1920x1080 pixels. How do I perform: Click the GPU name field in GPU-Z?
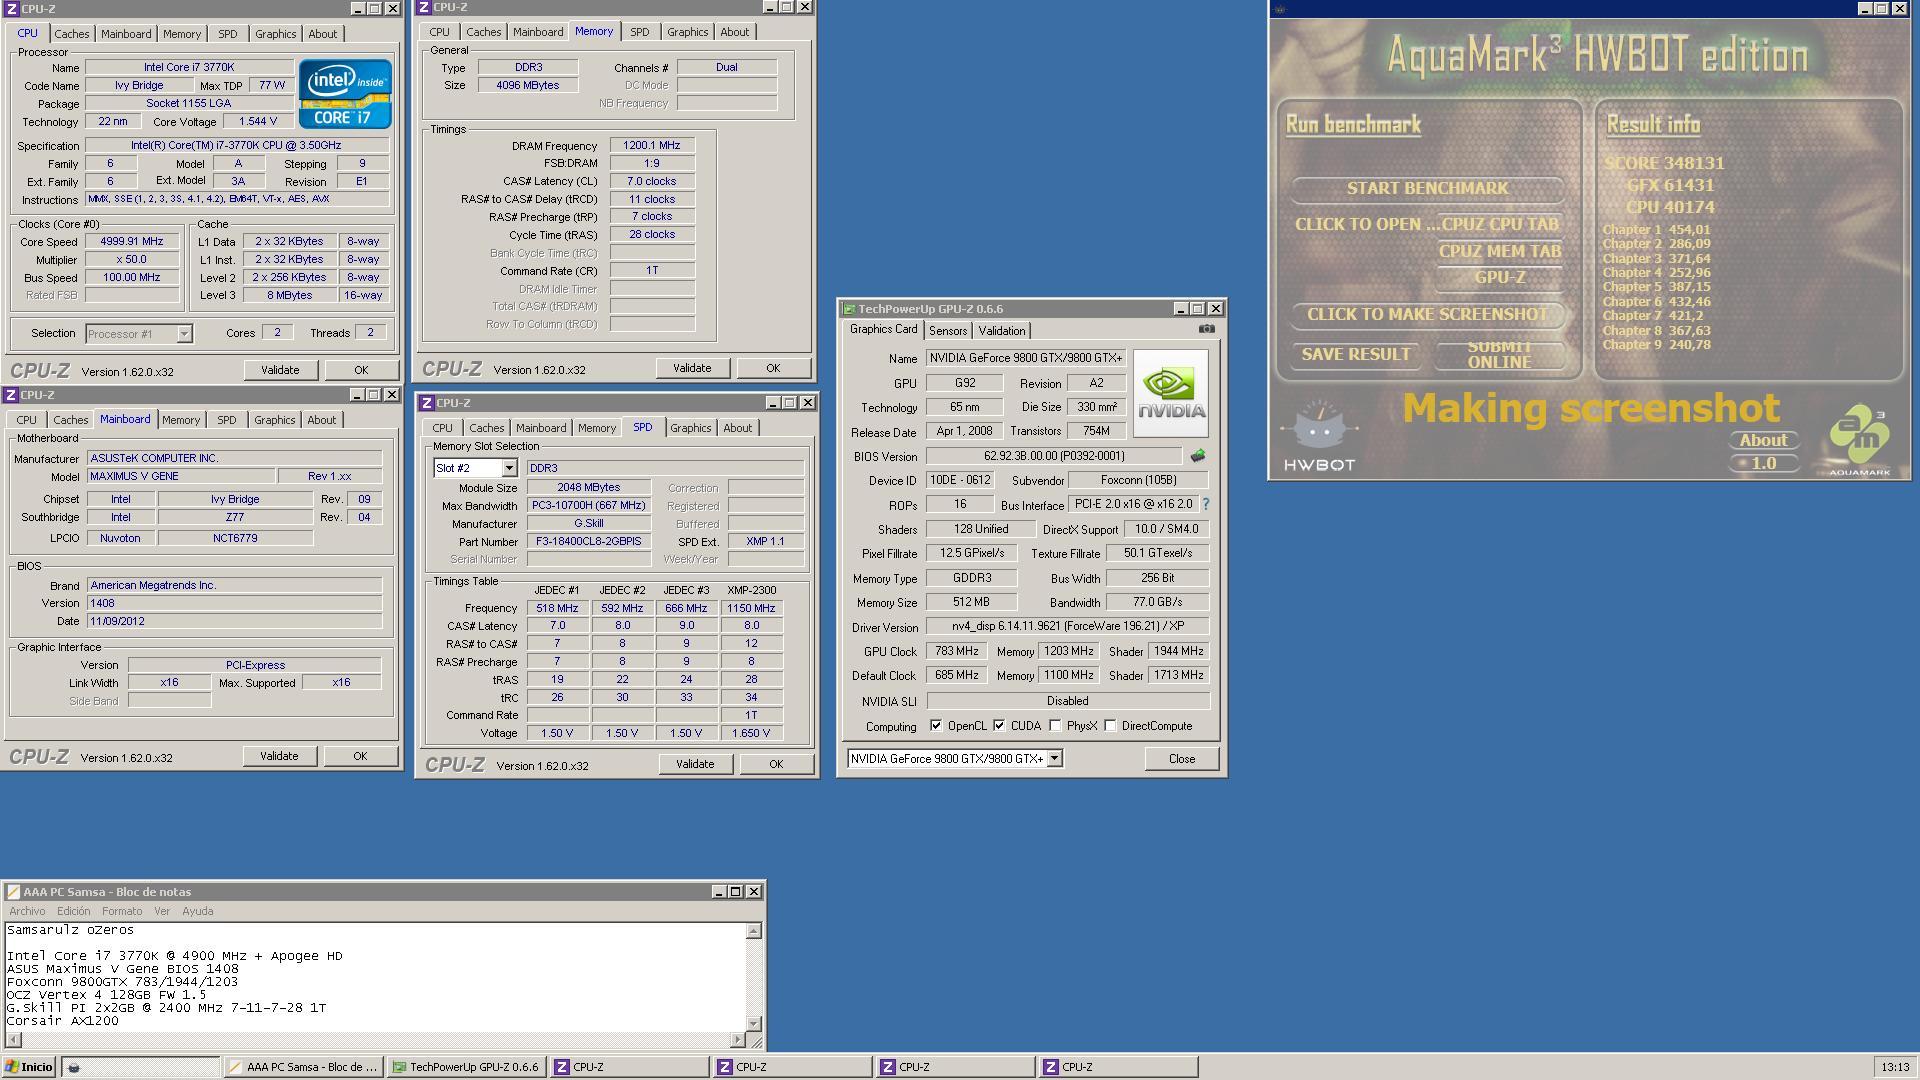point(1027,358)
